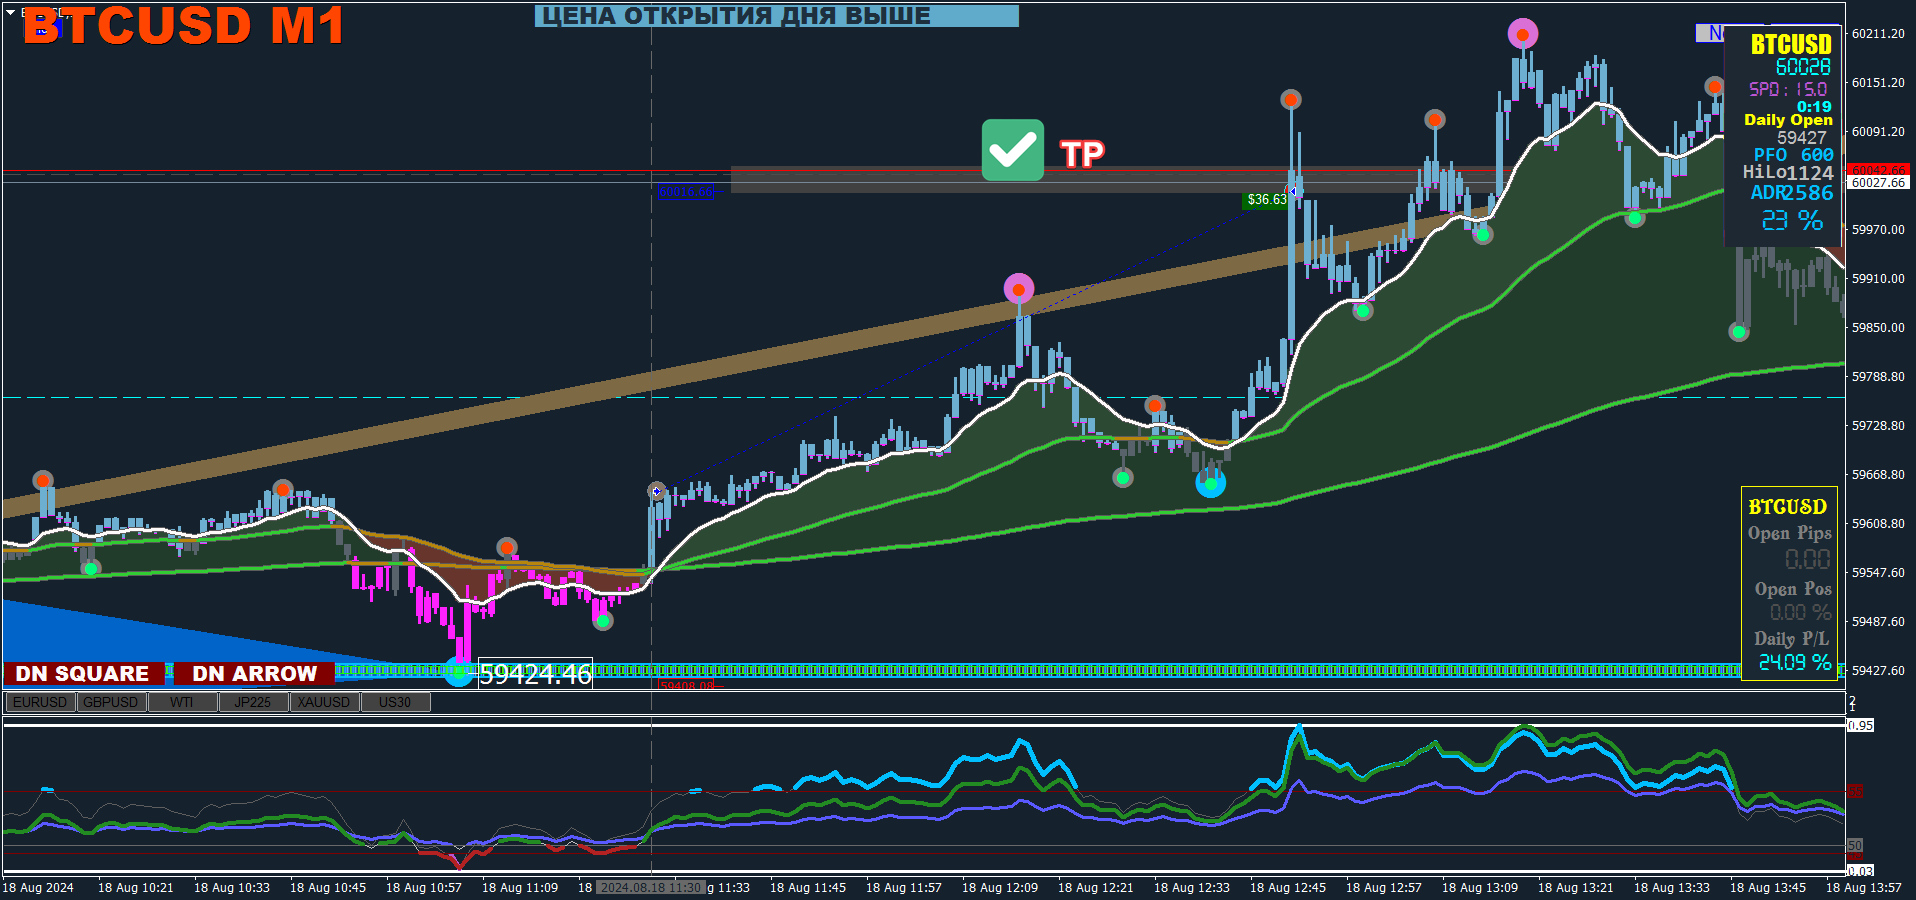This screenshot has width=1916, height=900.
Task: Click the large 'BTCUSD M1' chart title
Action: click(184, 25)
